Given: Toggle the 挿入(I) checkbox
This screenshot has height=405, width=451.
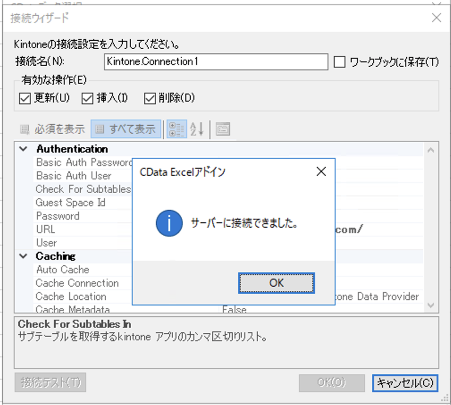Looking at the screenshot, I should 87,98.
